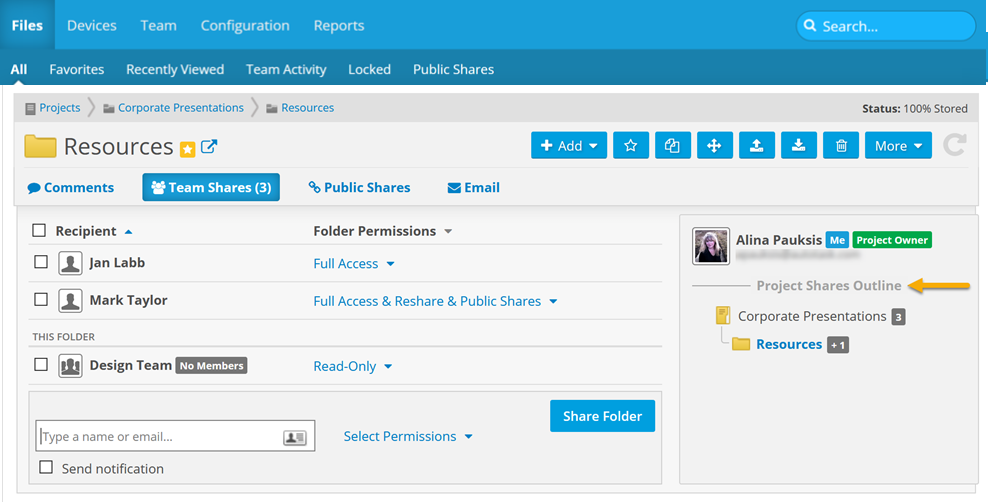Click the Share Folder button
The image size is (988, 502).
602,416
